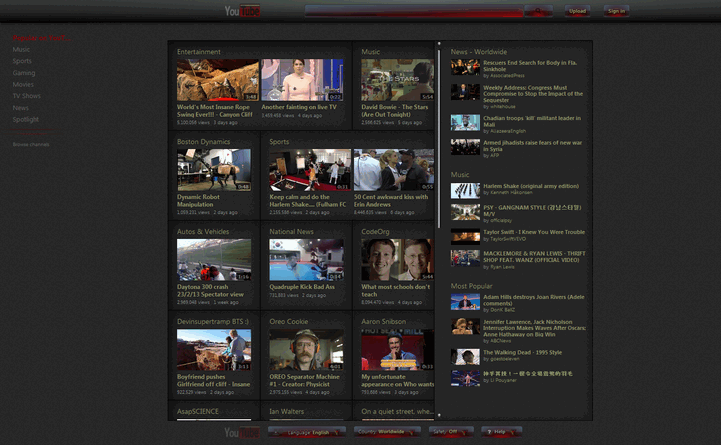Open Macklemore Thrift Shop video link
The width and height of the screenshot is (721, 445).
(534, 257)
